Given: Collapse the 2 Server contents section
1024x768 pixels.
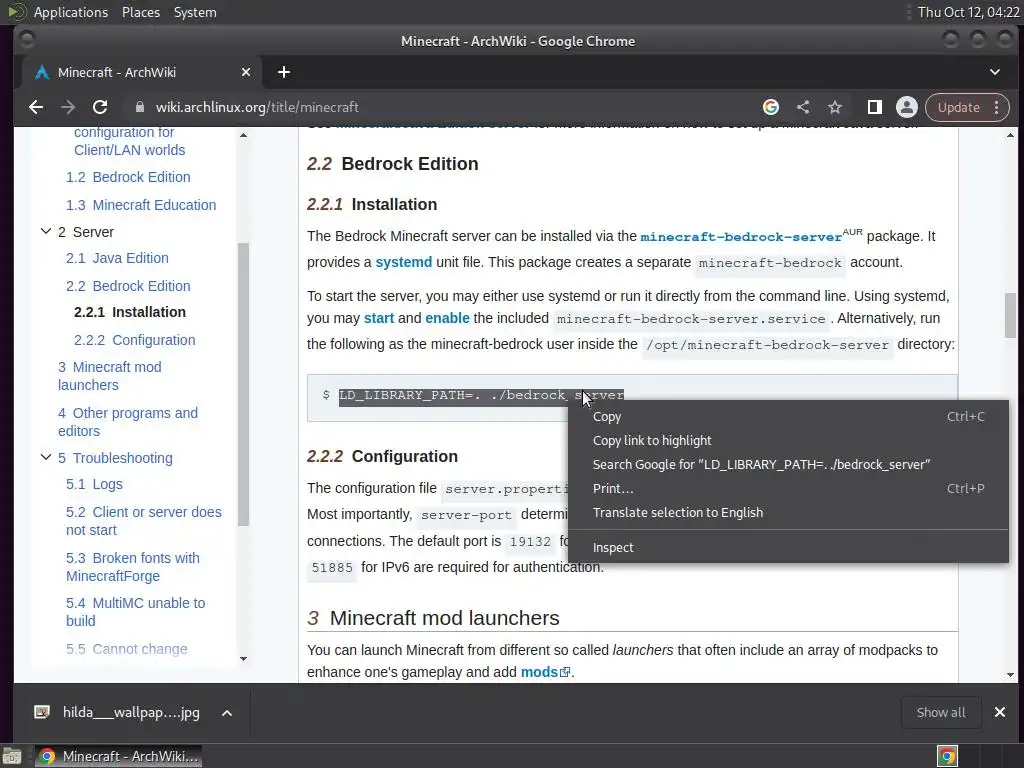Looking at the screenshot, I should 46,231.
